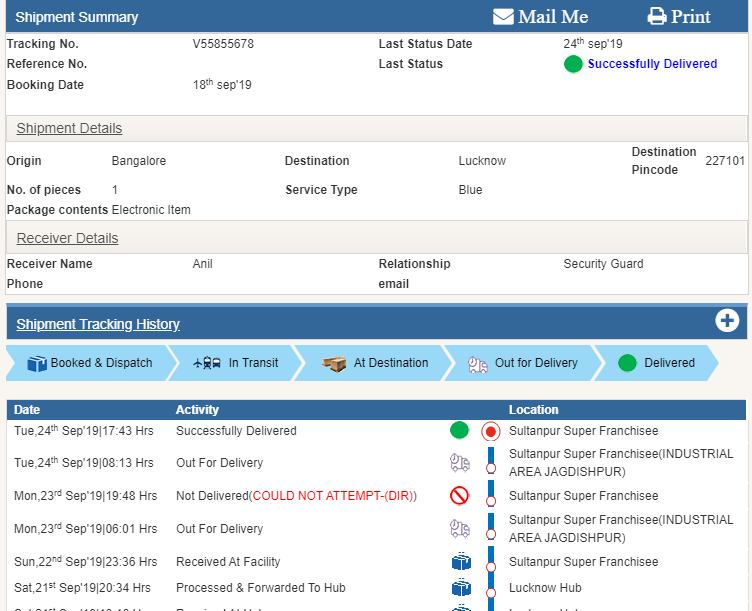752x611 pixels.
Task: Click Processed & Forwarded To Hub box icon
Action: (x=460, y=588)
